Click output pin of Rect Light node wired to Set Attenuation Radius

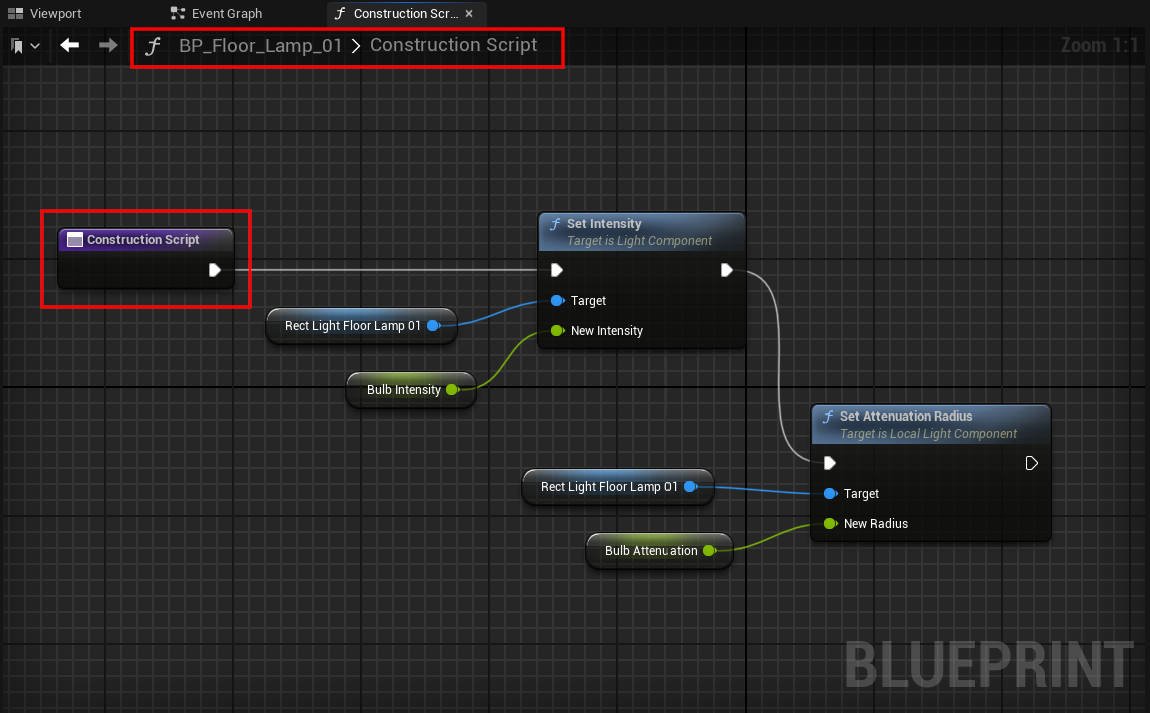click(x=690, y=486)
